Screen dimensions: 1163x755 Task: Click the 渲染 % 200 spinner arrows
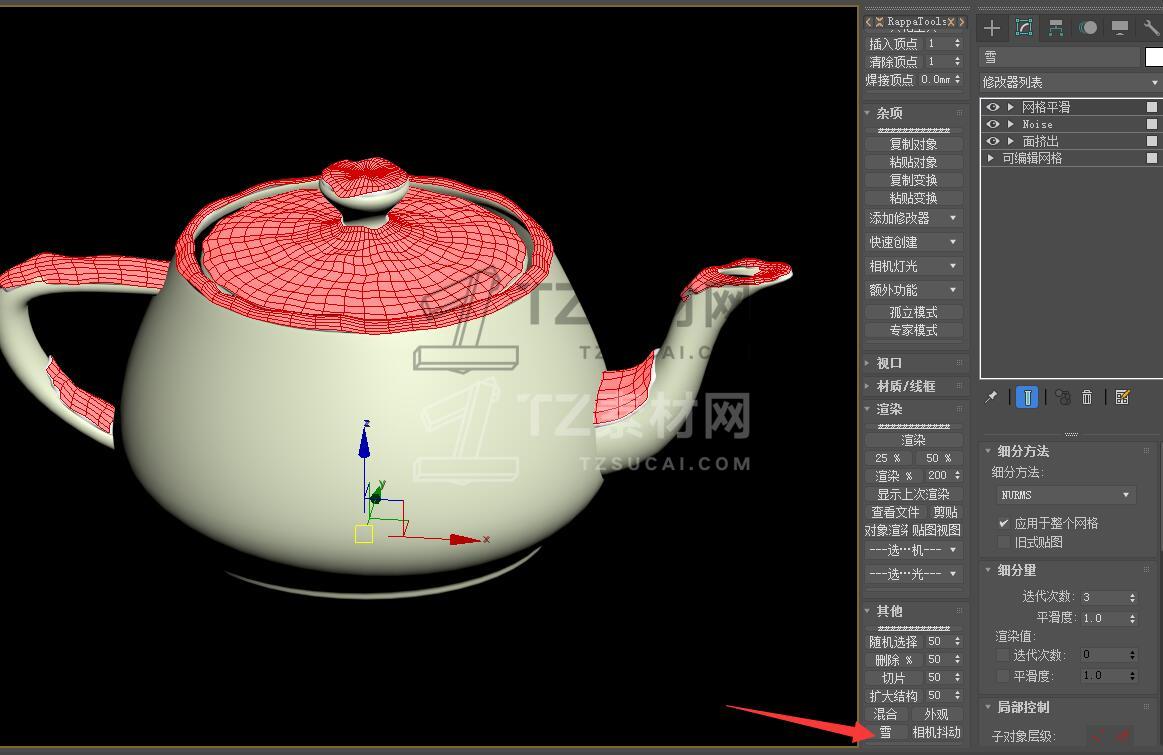[958, 475]
